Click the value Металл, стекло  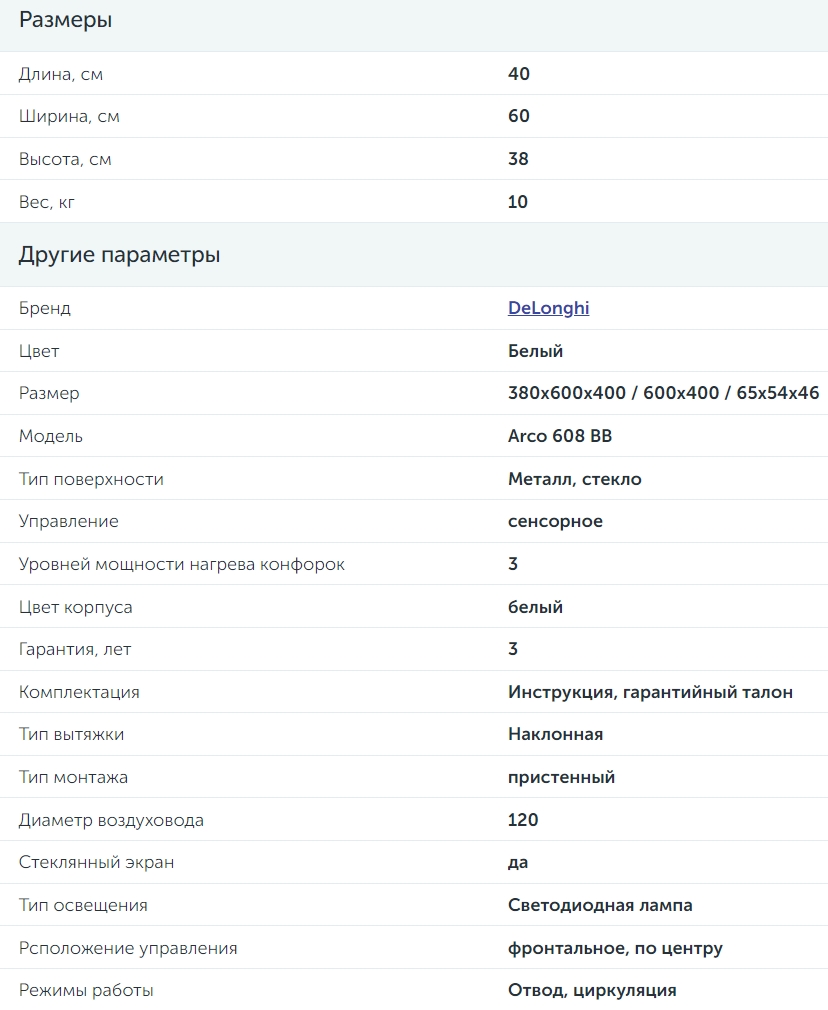575,479
